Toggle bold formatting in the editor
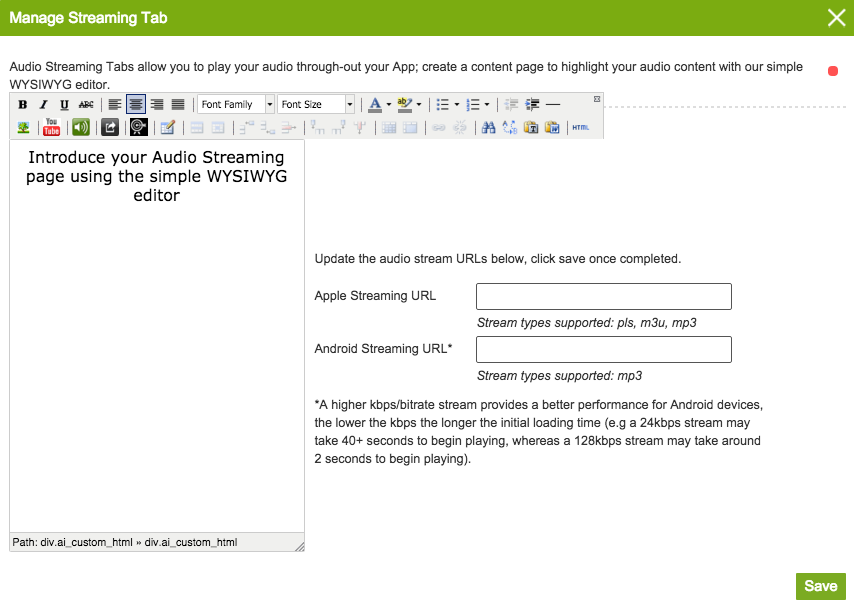Viewport: 854px width, 608px height. pos(23,105)
